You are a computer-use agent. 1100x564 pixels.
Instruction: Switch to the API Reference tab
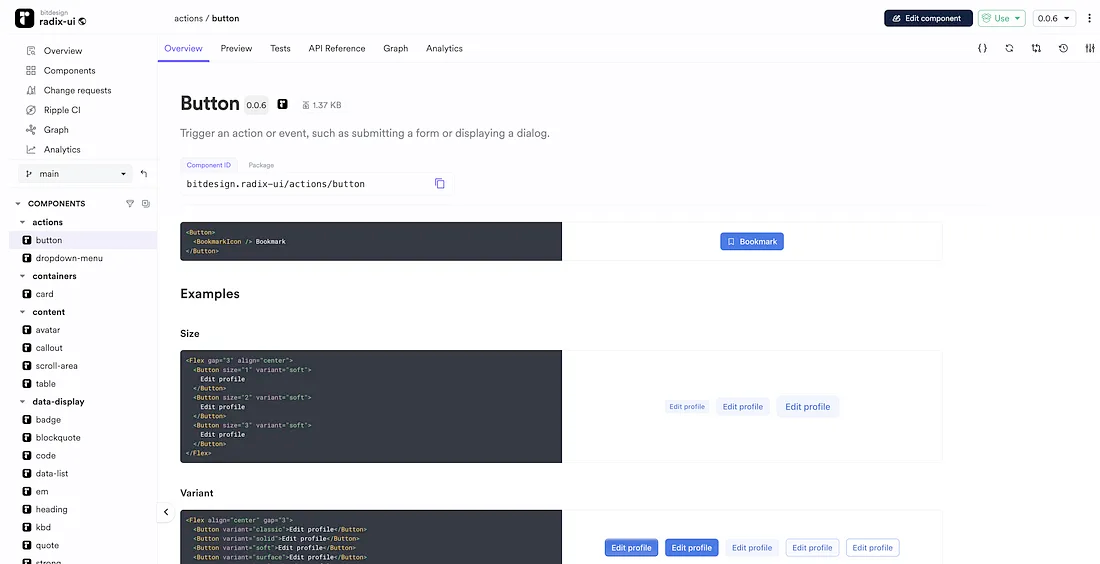pyautogui.click(x=336, y=48)
